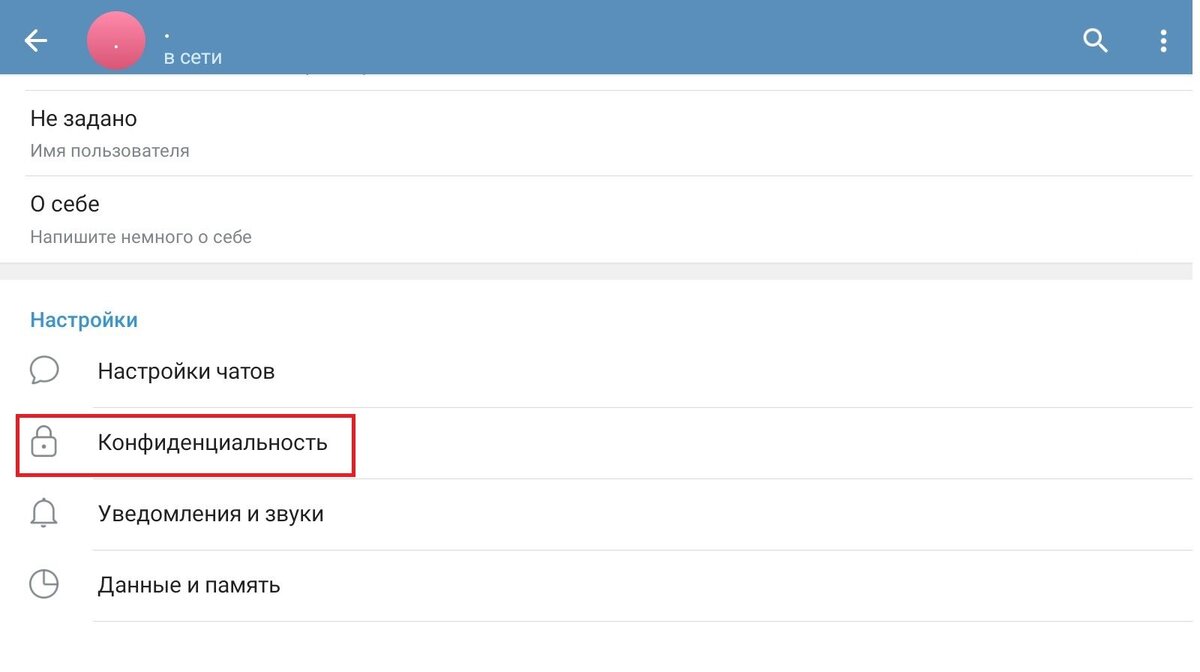This screenshot has width=1200, height=672.
Task: Click the chat bubble icon
Action: point(44,371)
